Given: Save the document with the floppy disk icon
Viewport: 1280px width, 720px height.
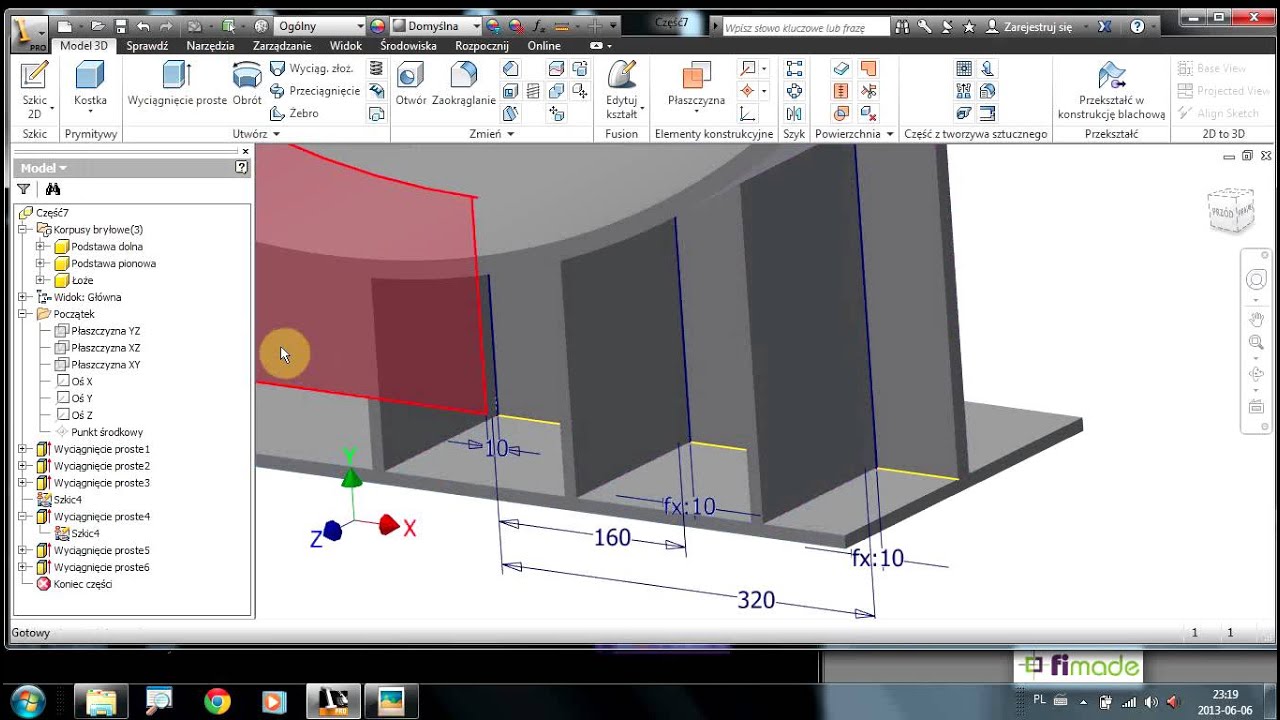Looking at the screenshot, I should tap(121, 26).
